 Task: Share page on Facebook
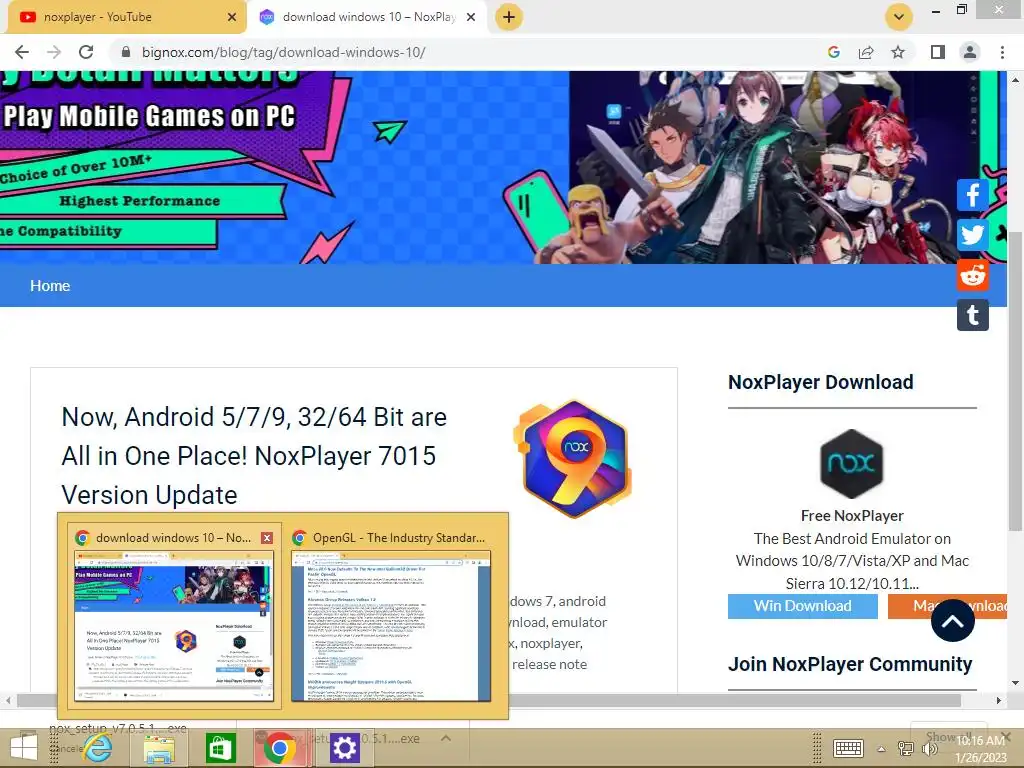(972, 195)
